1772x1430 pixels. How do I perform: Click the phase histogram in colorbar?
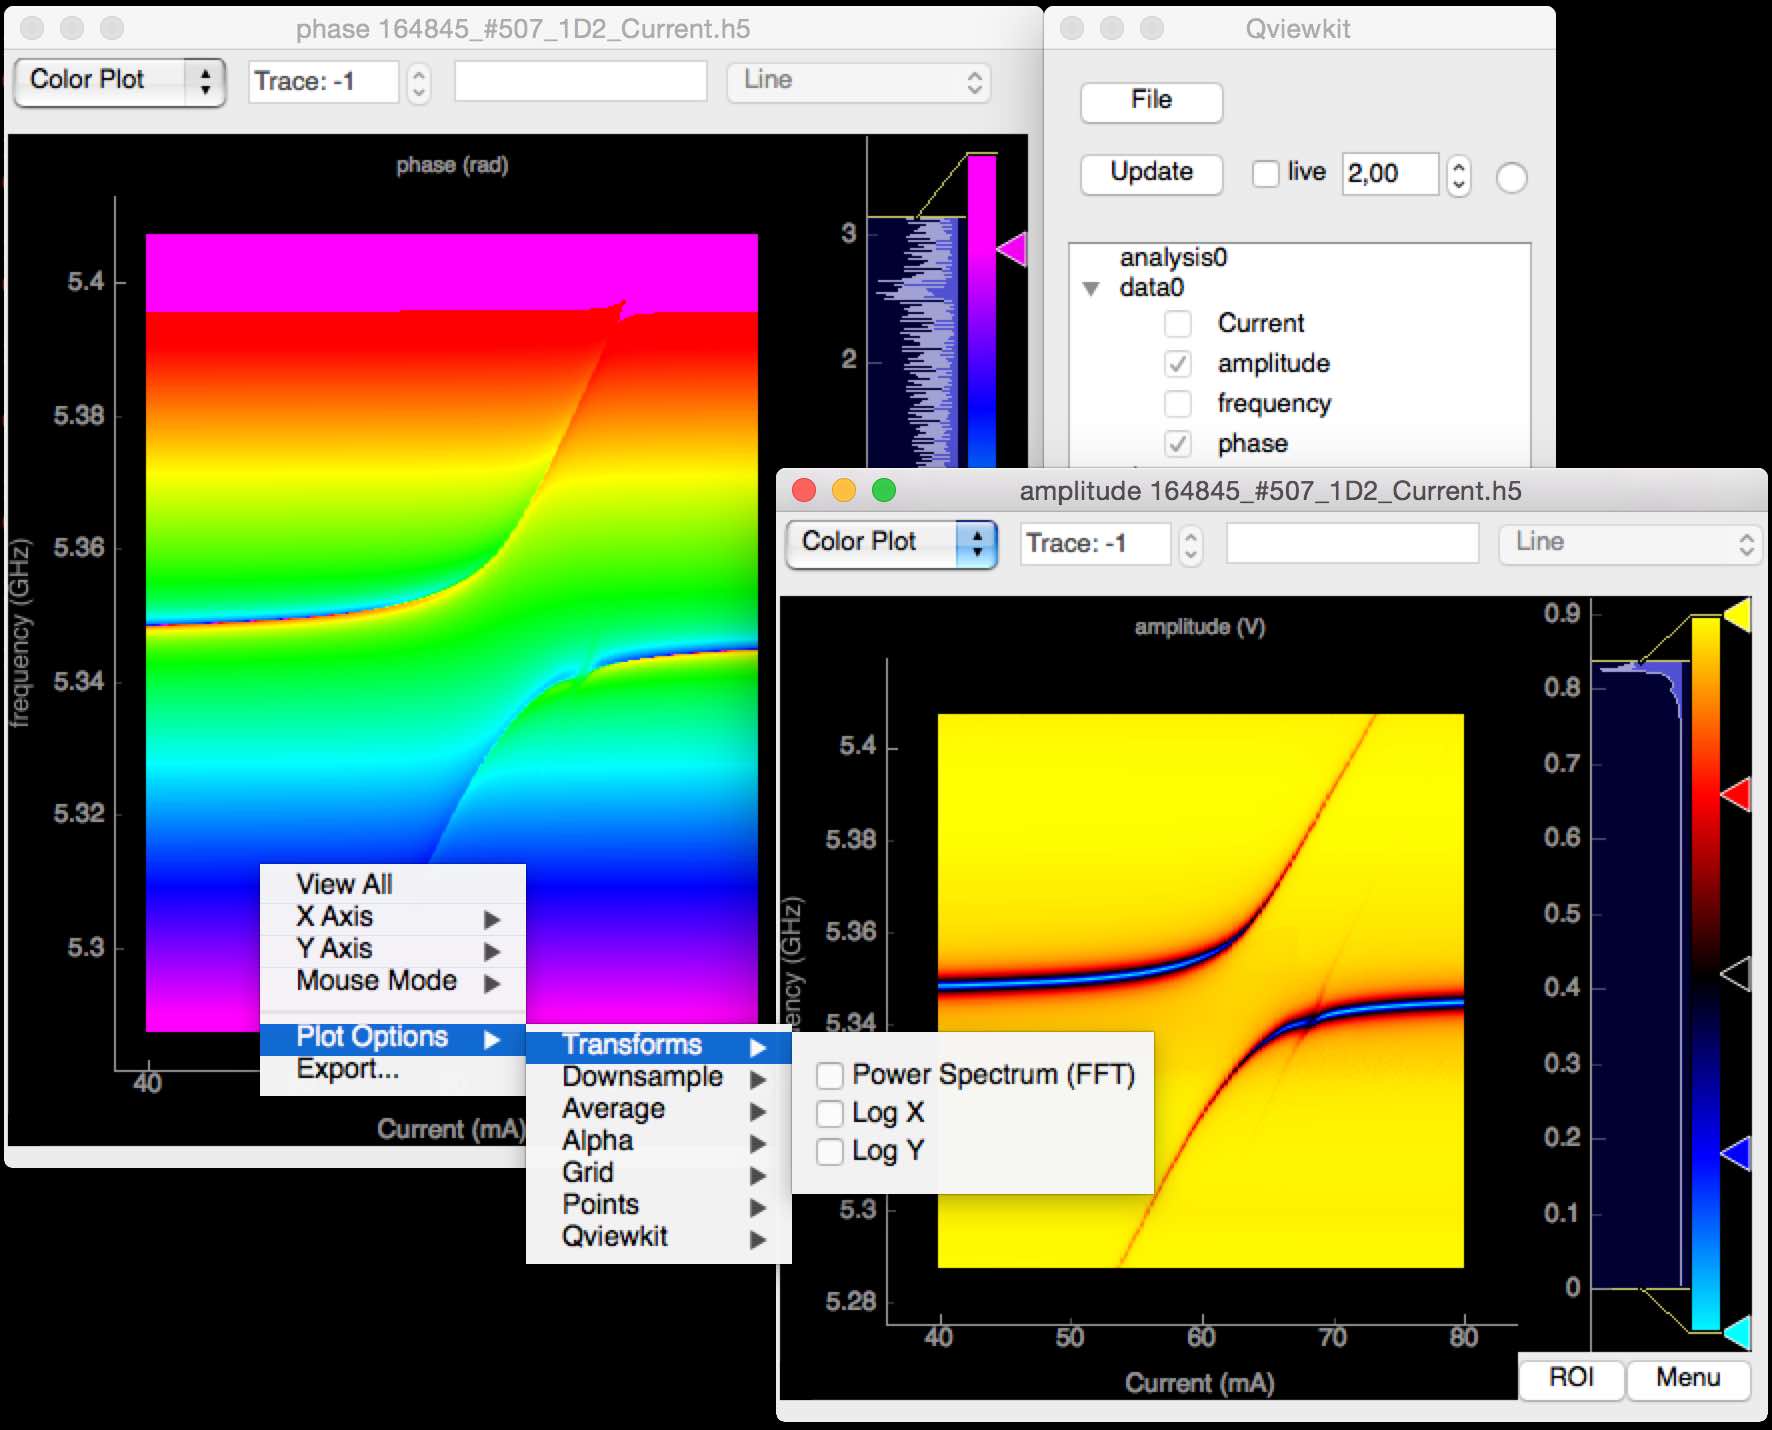tap(912, 342)
